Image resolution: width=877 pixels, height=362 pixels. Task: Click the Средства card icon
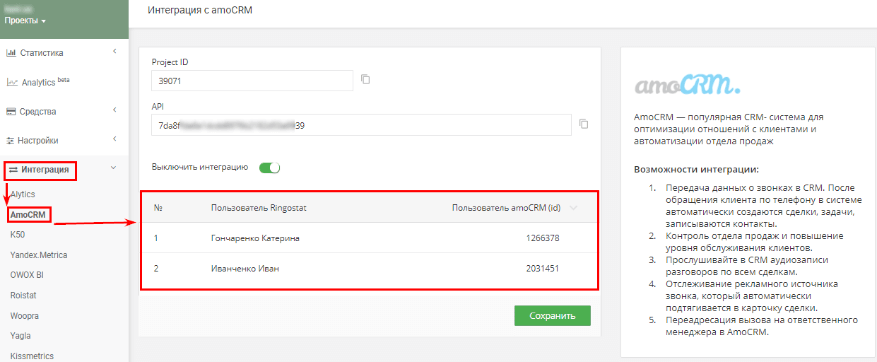tap(11, 111)
